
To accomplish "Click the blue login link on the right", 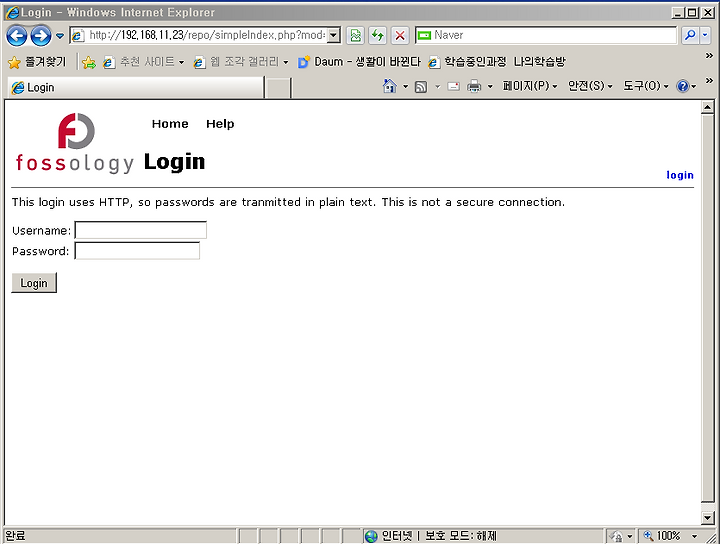I will tap(680, 175).
